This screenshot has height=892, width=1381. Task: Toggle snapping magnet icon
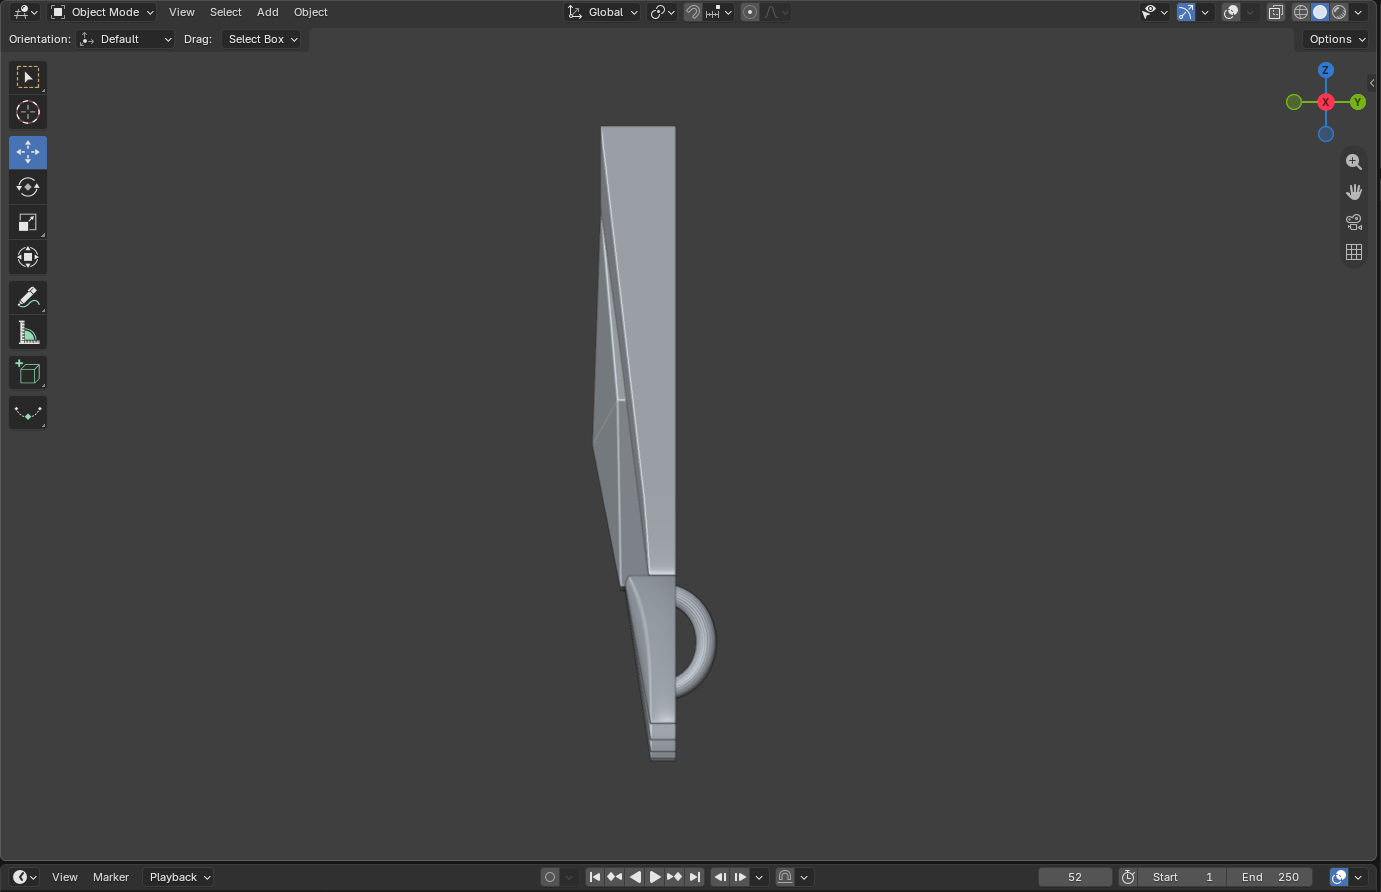tap(693, 12)
